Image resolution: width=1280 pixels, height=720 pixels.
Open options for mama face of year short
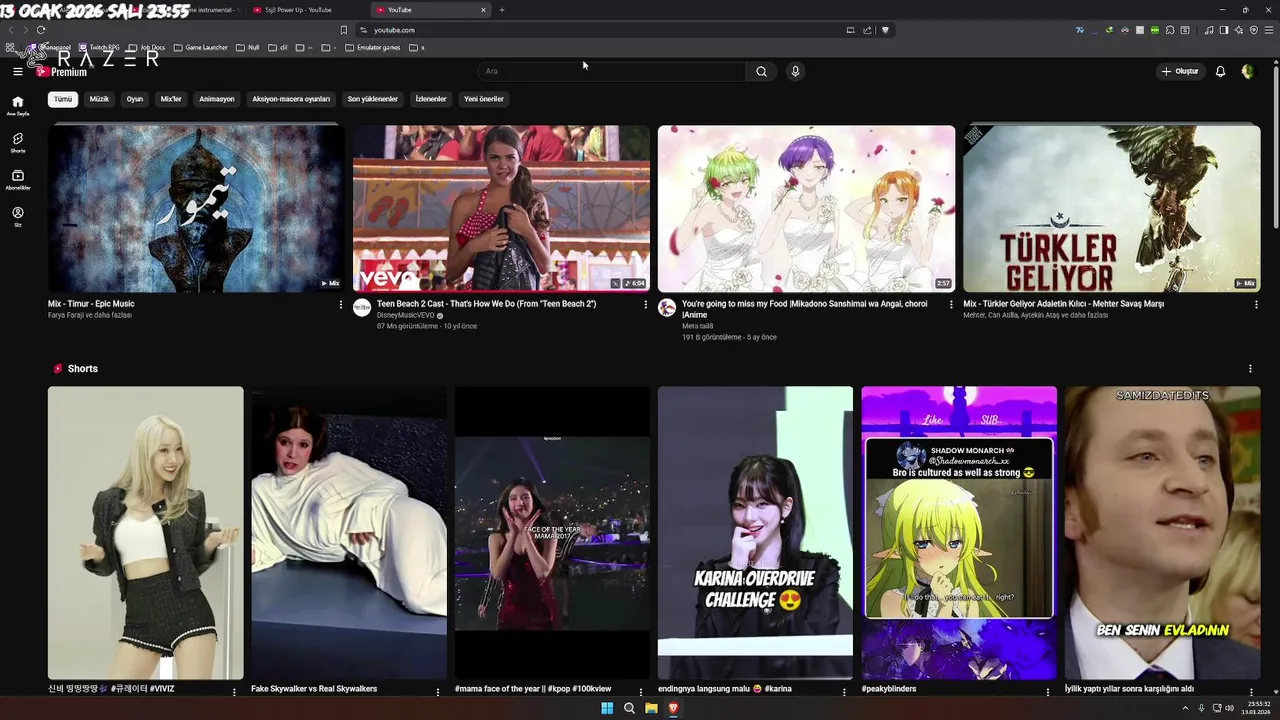pos(641,692)
